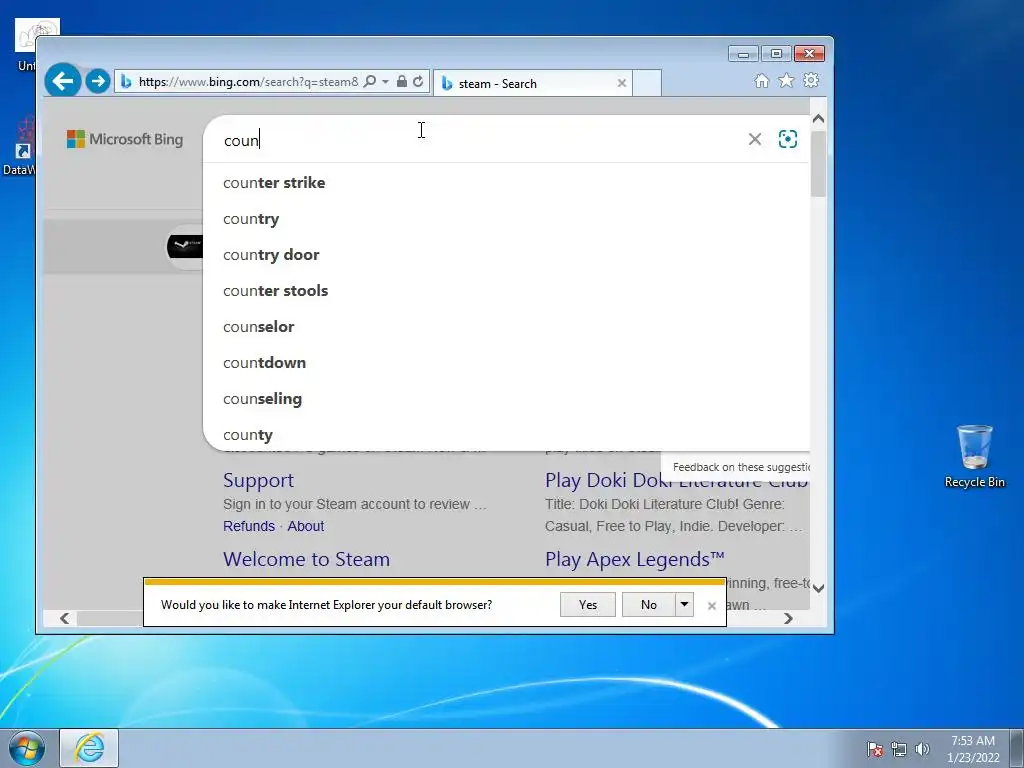
Task: Open 'Play Apex Legends' result link
Action: (635, 559)
